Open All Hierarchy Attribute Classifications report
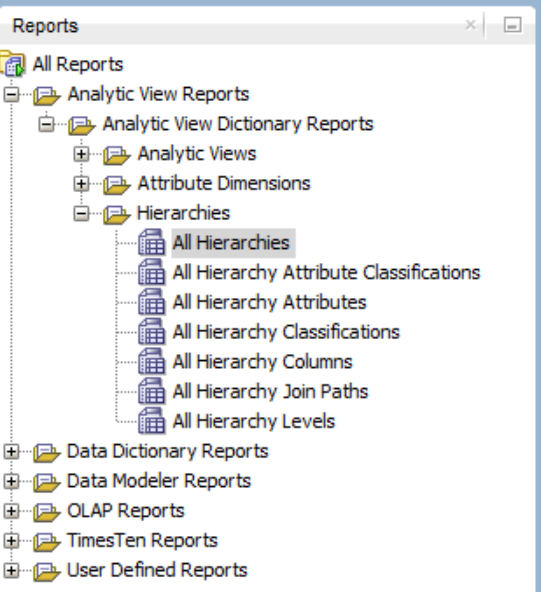 click(326, 273)
